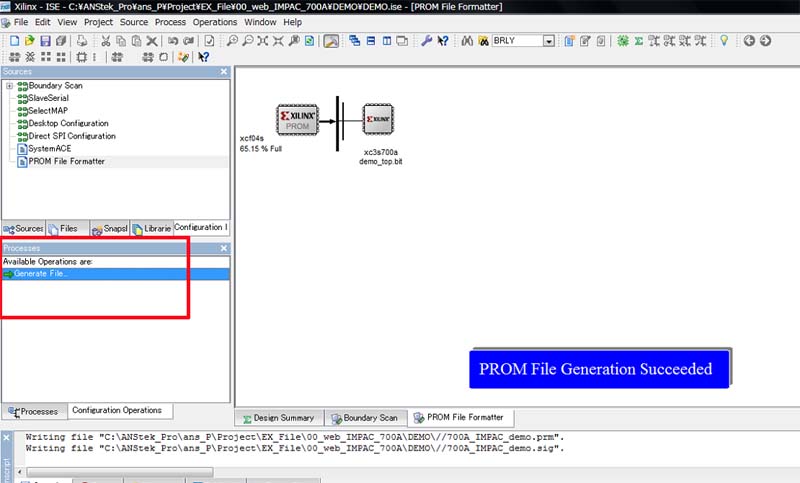Image resolution: width=800 pixels, height=483 pixels.
Task: Open the File menu
Action: pyautogui.click(x=21, y=22)
